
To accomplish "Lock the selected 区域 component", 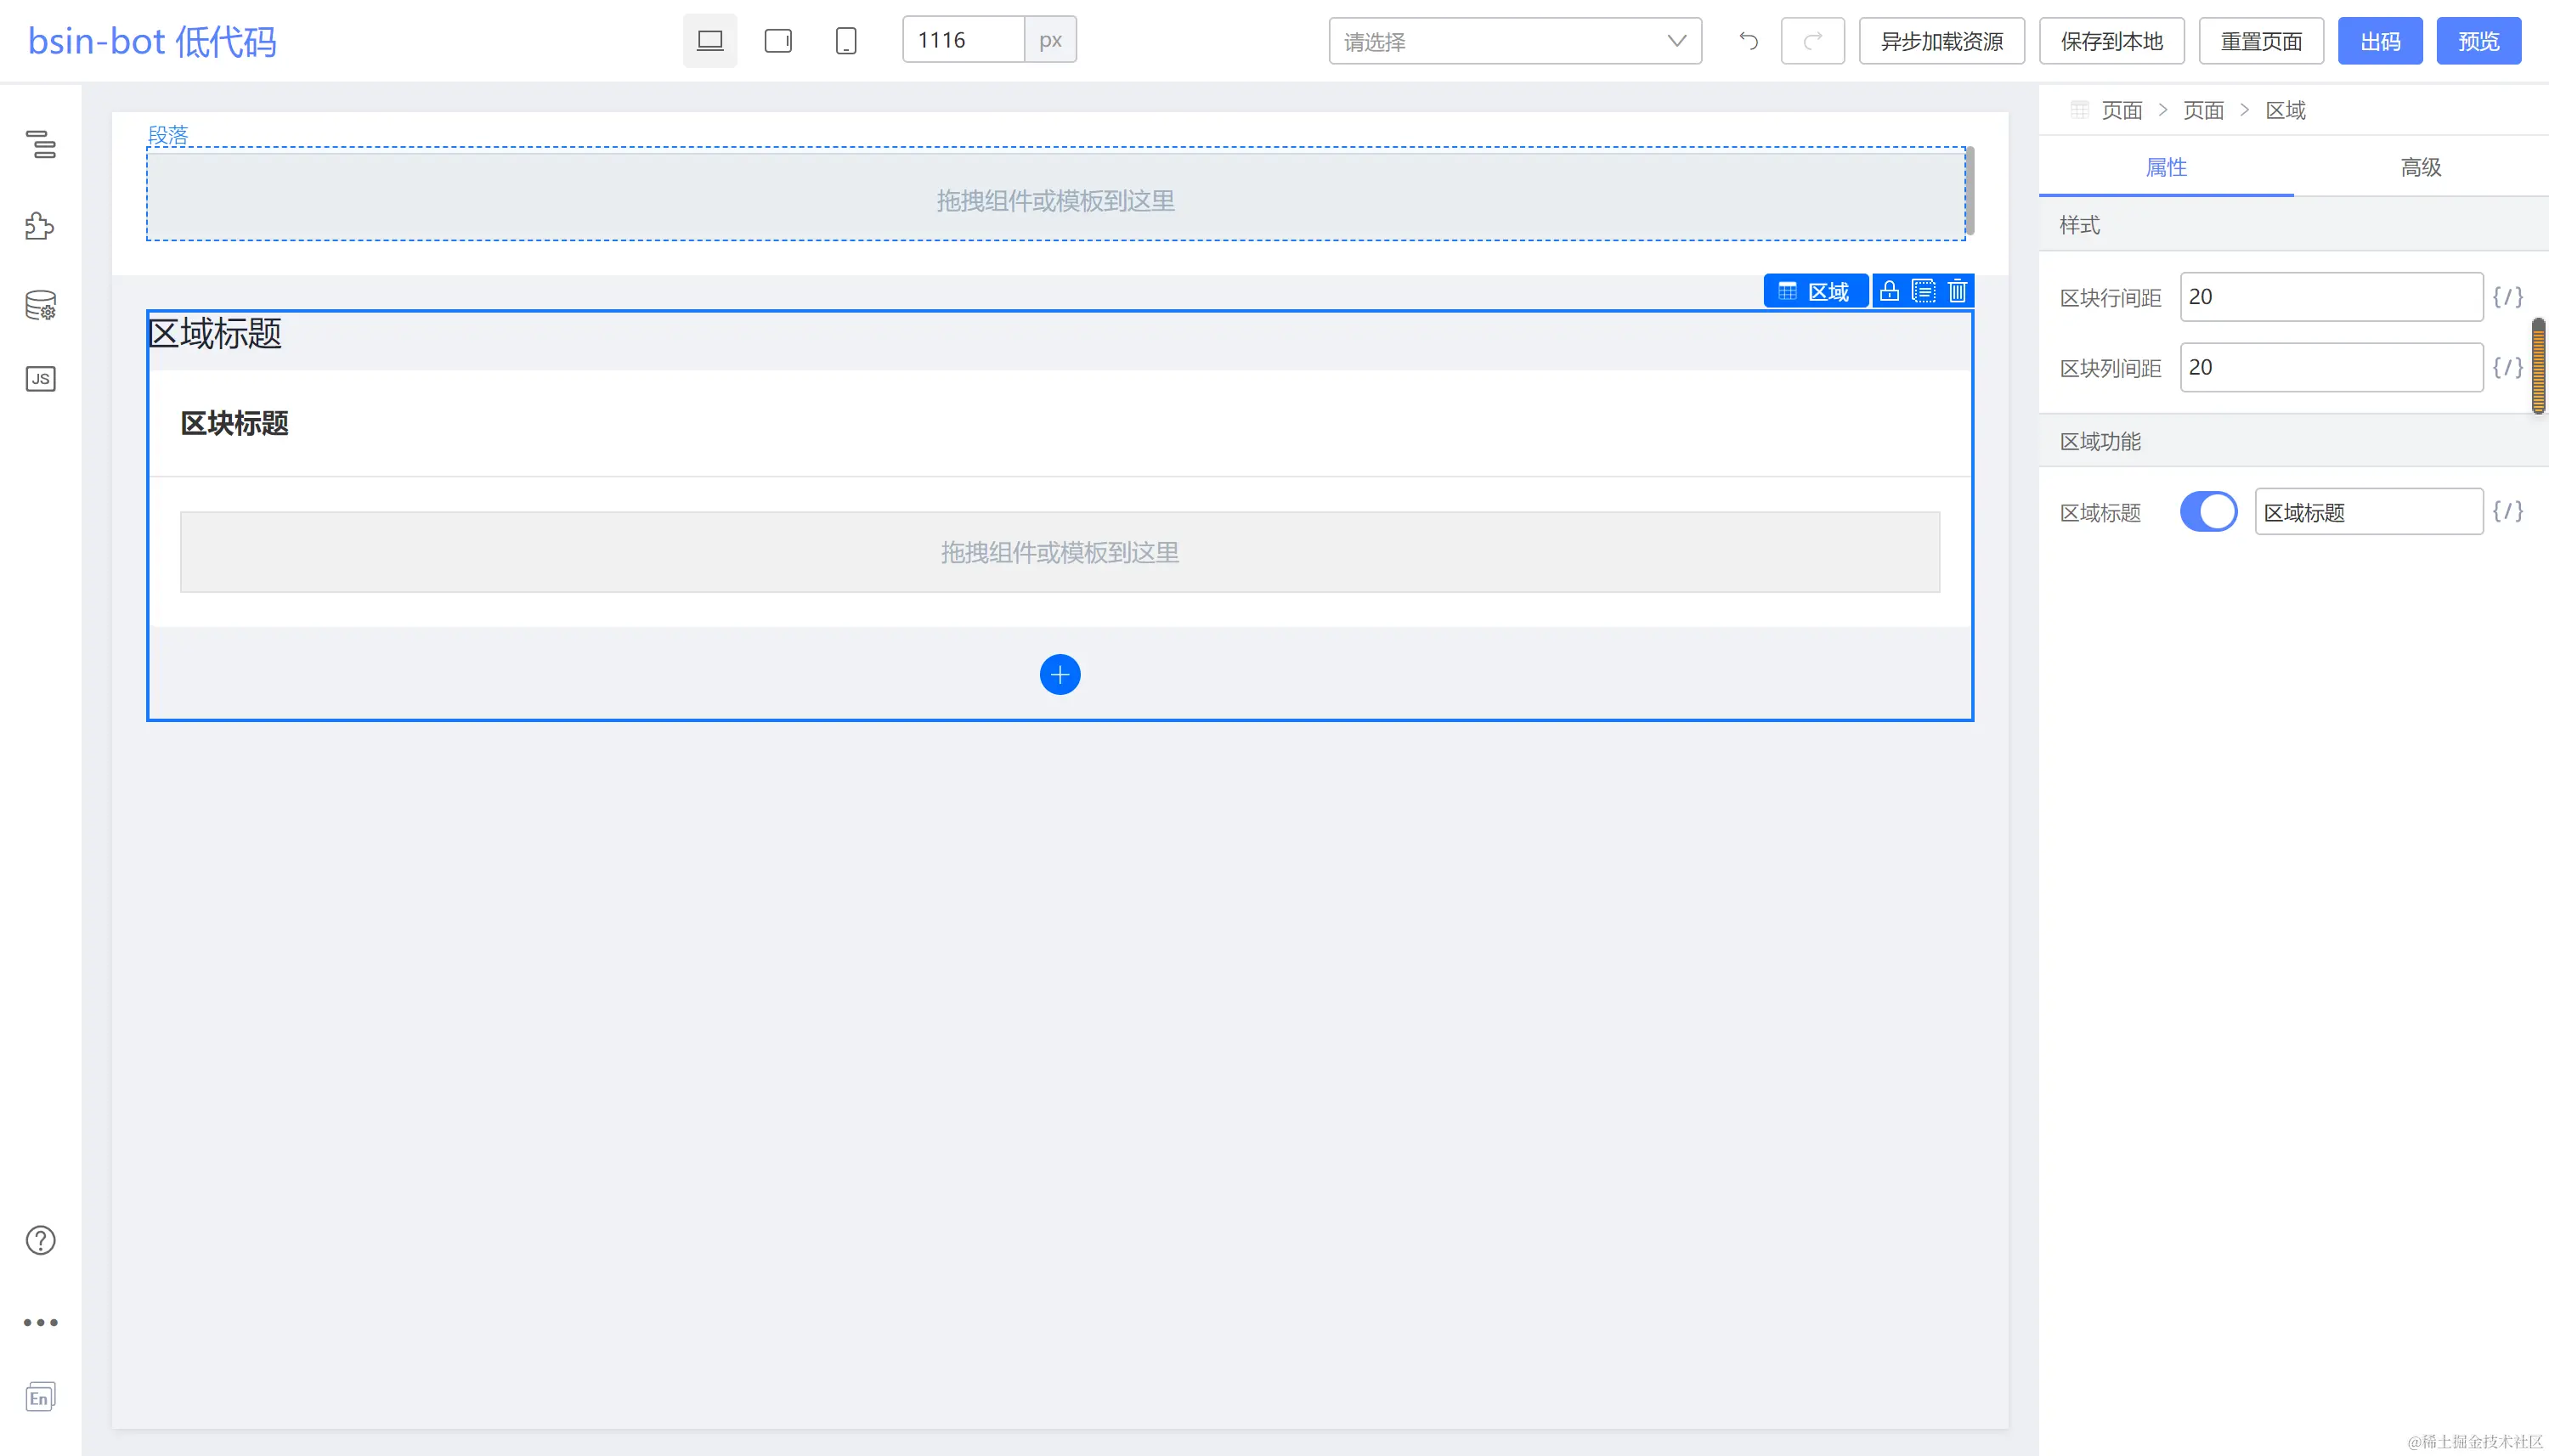I will point(1889,291).
